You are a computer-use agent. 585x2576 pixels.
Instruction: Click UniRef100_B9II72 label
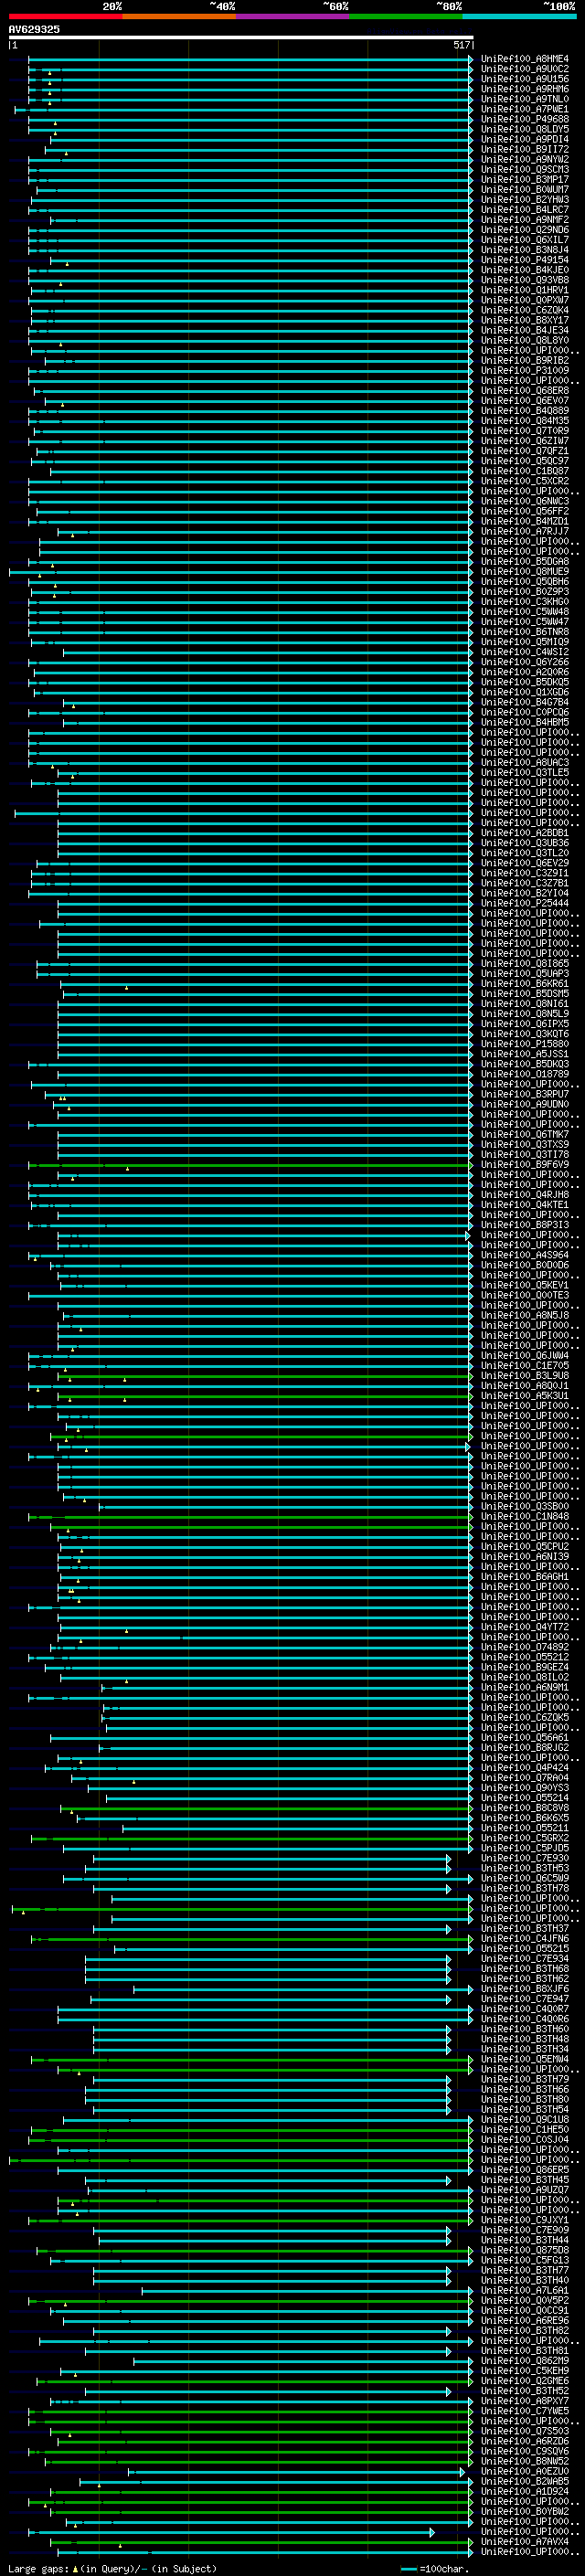coord(525,149)
